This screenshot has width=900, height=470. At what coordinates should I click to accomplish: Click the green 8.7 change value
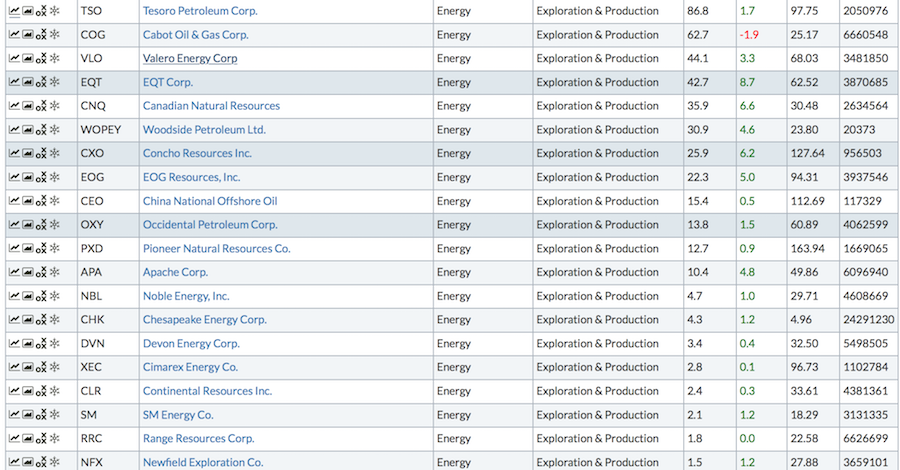[x=747, y=82]
